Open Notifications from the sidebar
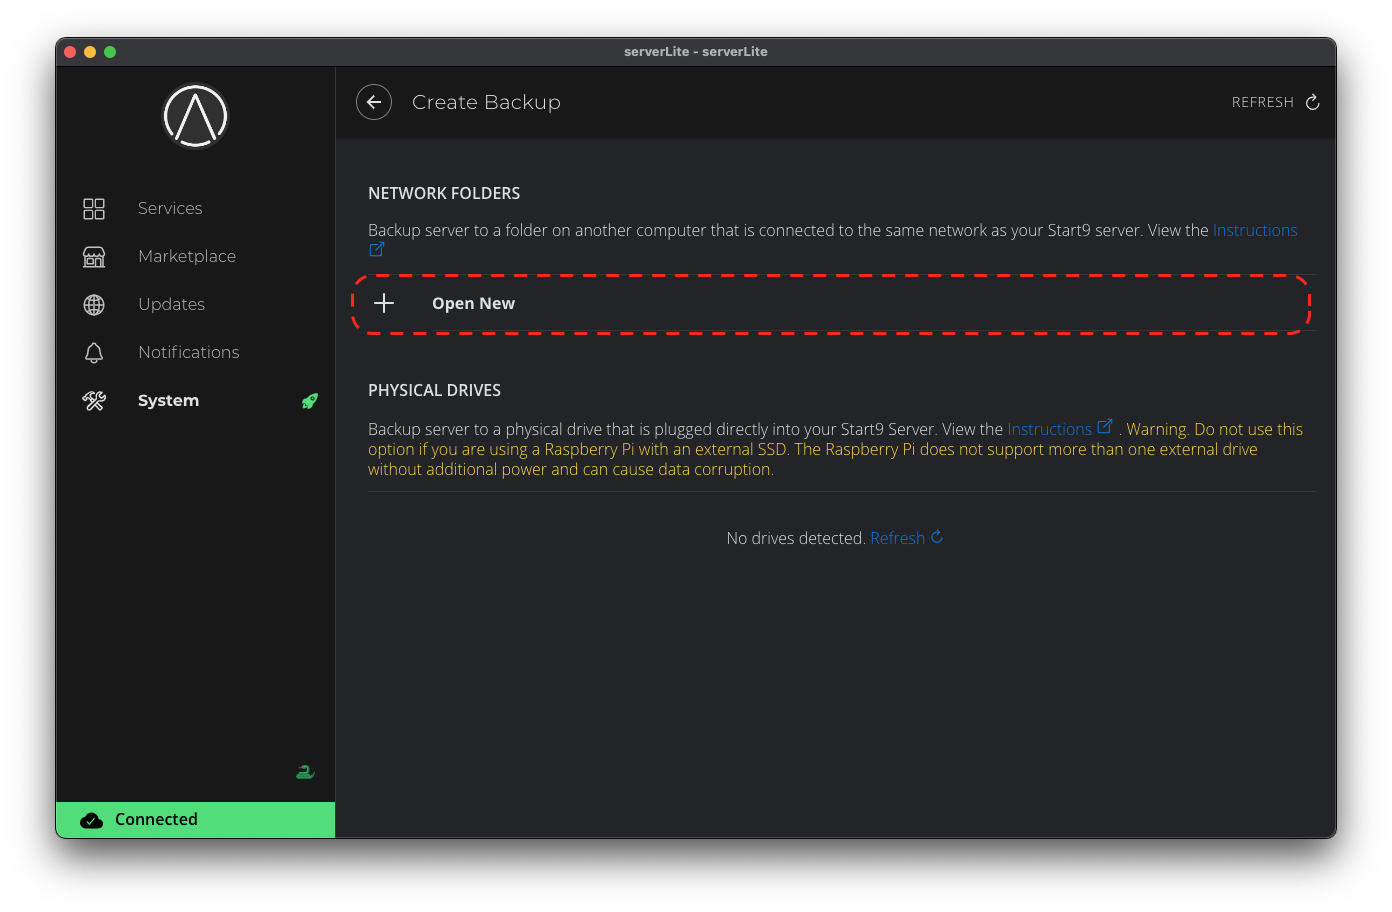 tap(188, 352)
